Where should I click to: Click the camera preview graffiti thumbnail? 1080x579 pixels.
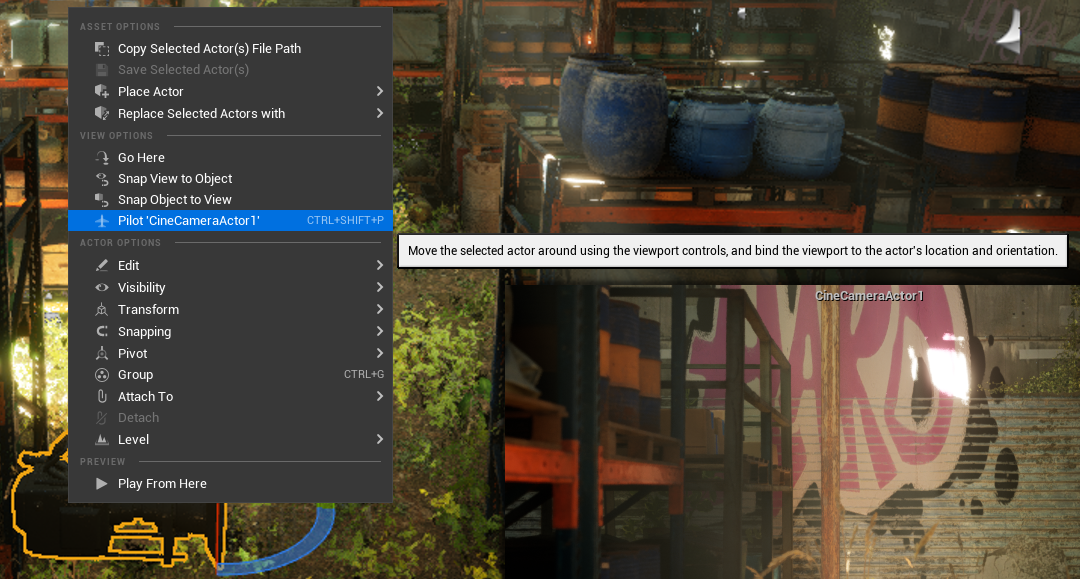[x=792, y=432]
